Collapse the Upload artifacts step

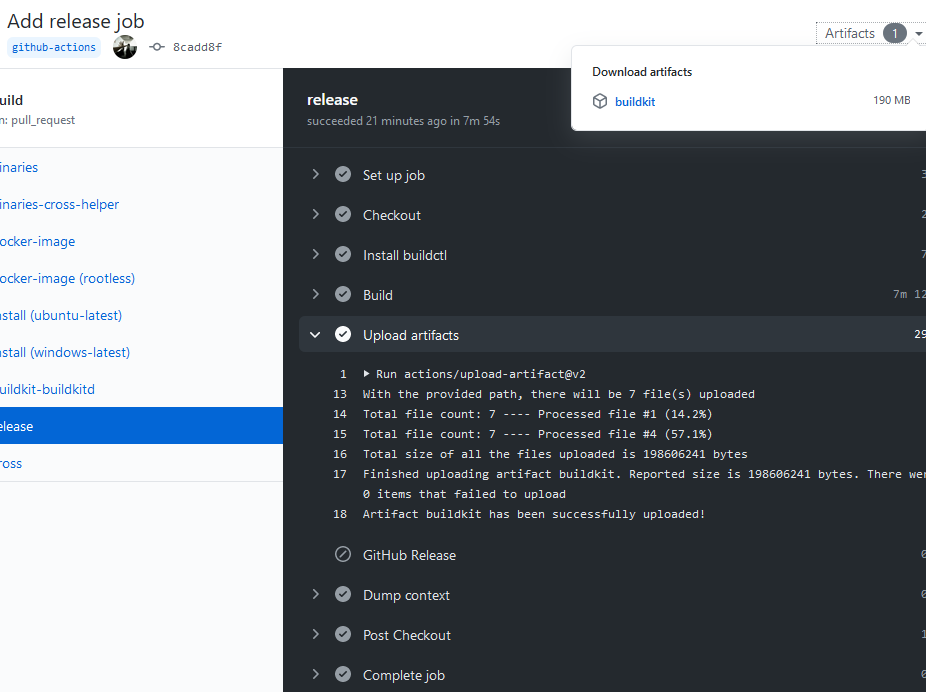pyautogui.click(x=315, y=334)
